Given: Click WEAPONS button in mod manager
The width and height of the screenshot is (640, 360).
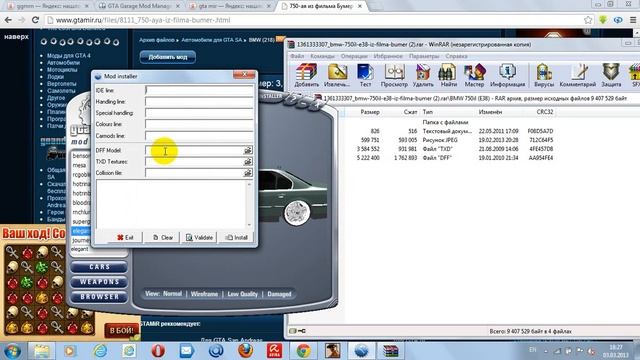Looking at the screenshot, I should click(x=99, y=282).
